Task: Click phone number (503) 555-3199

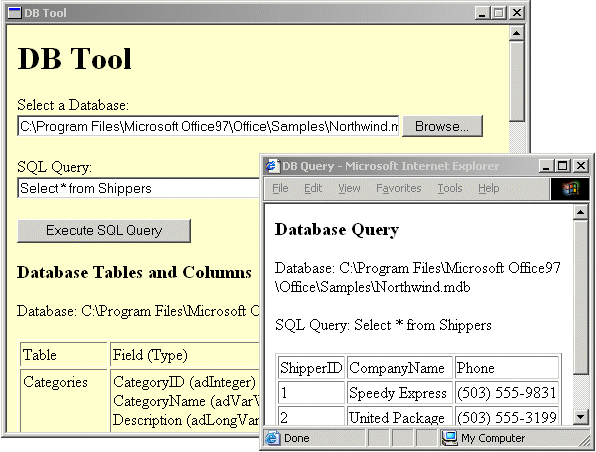Action: pyautogui.click(x=507, y=417)
